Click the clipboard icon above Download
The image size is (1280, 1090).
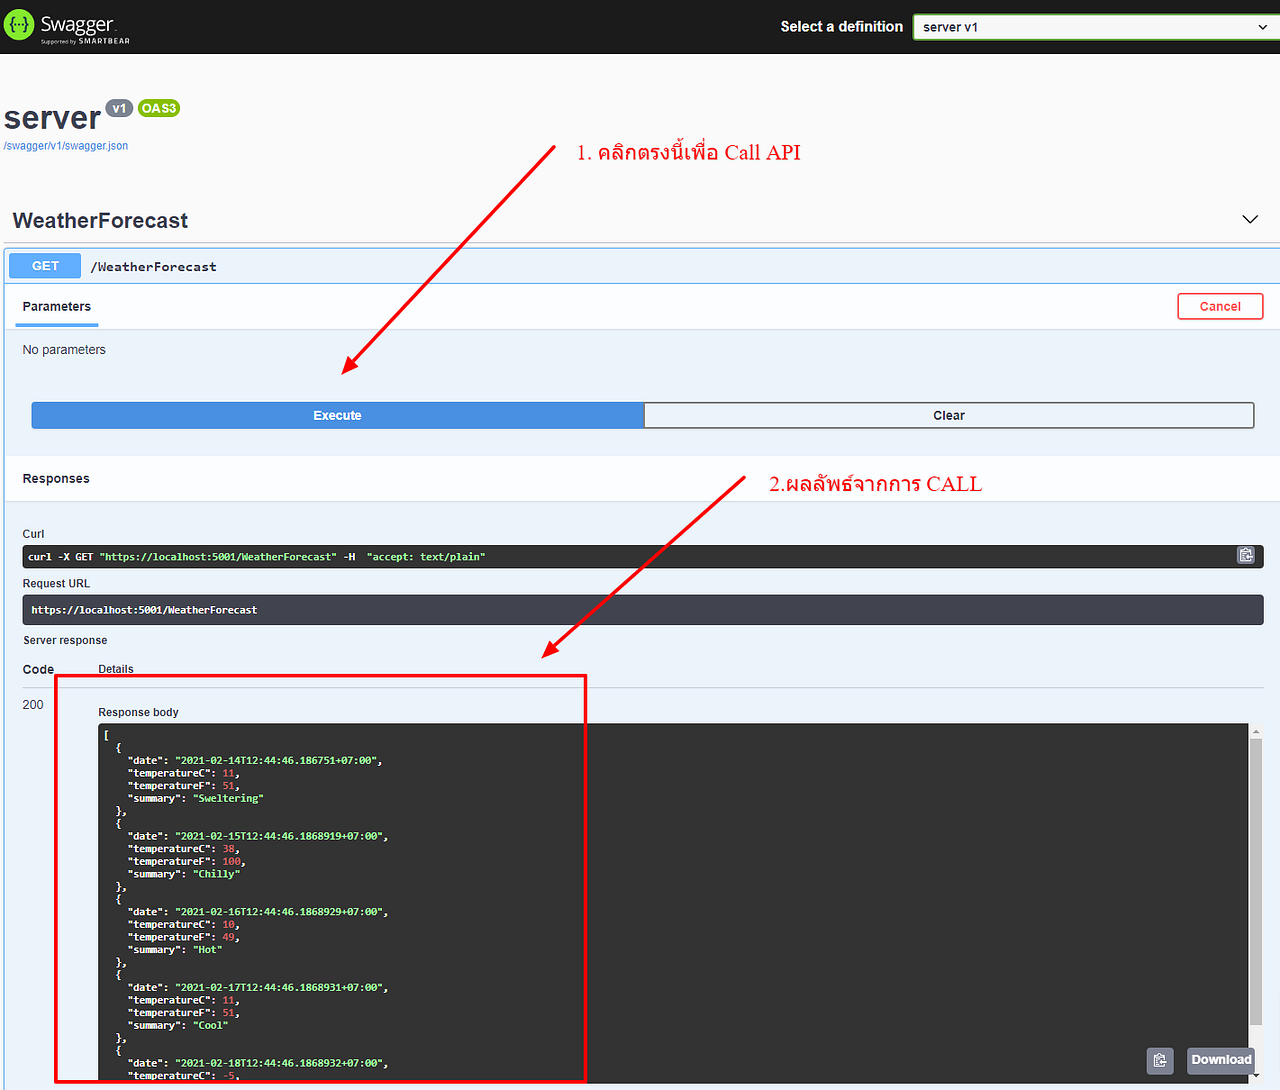1159,1060
